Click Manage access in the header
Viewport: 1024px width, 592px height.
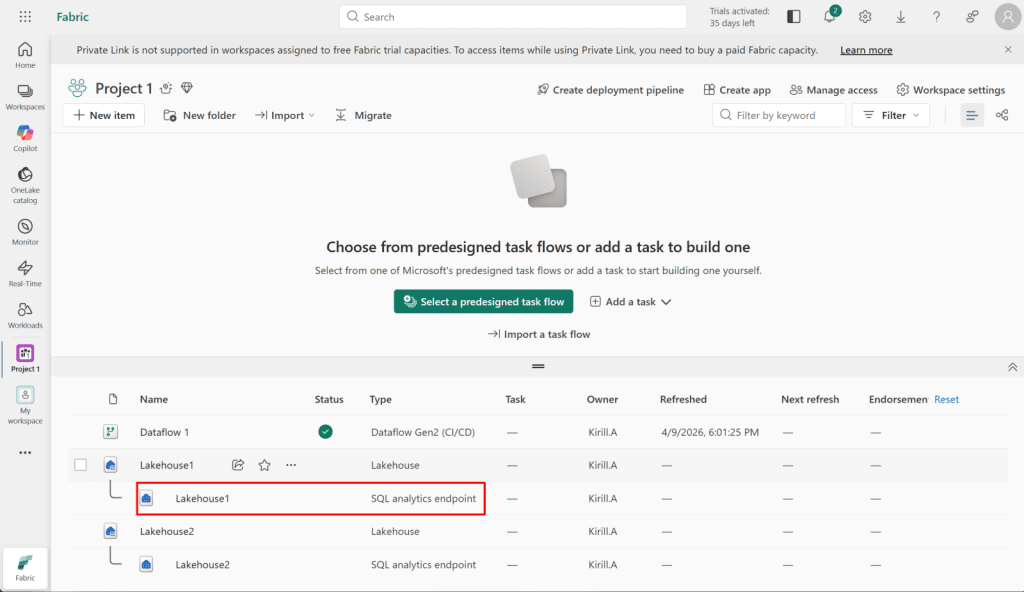tap(833, 90)
